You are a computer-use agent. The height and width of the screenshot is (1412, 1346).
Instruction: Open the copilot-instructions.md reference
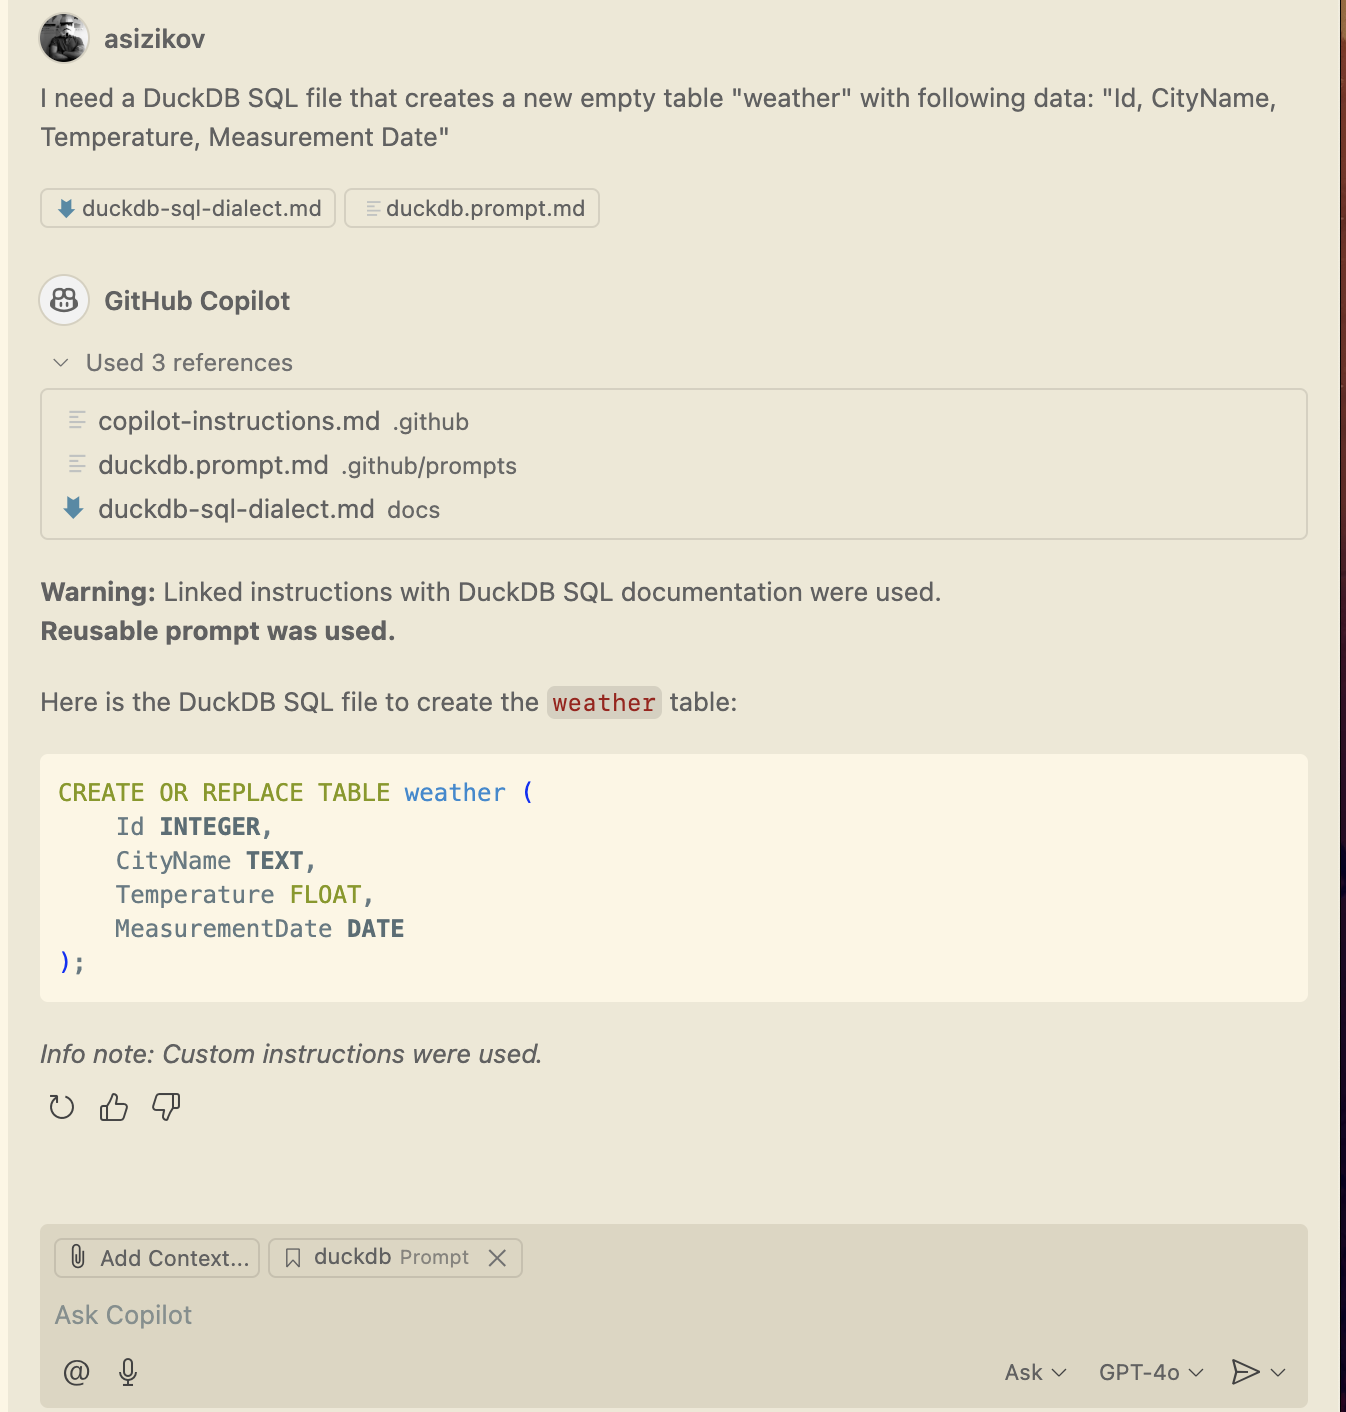pyautogui.click(x=239, y=421)
